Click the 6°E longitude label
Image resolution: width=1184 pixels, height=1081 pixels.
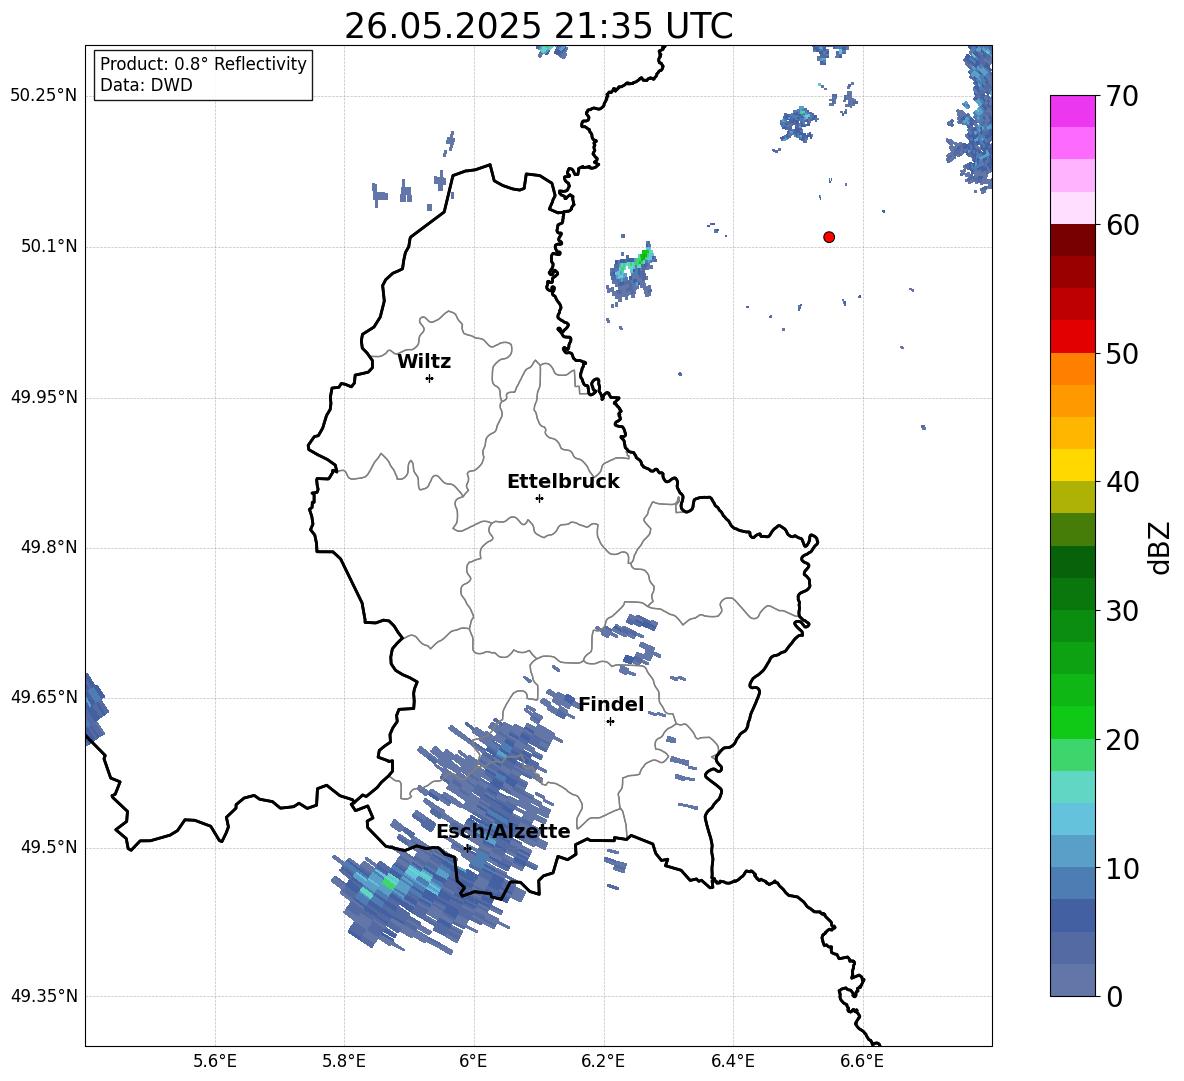tap(473, 1061)
